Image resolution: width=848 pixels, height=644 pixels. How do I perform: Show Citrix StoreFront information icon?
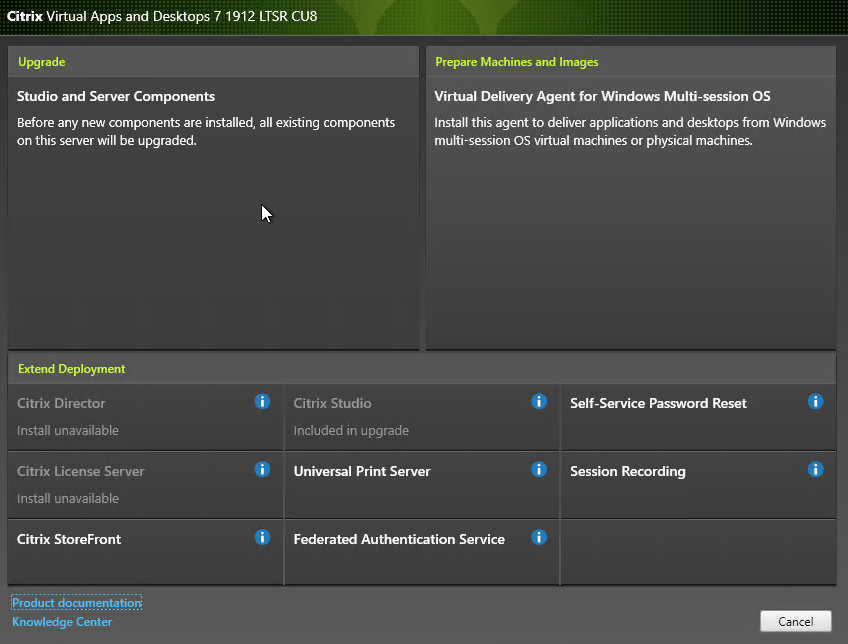point(262,537)
